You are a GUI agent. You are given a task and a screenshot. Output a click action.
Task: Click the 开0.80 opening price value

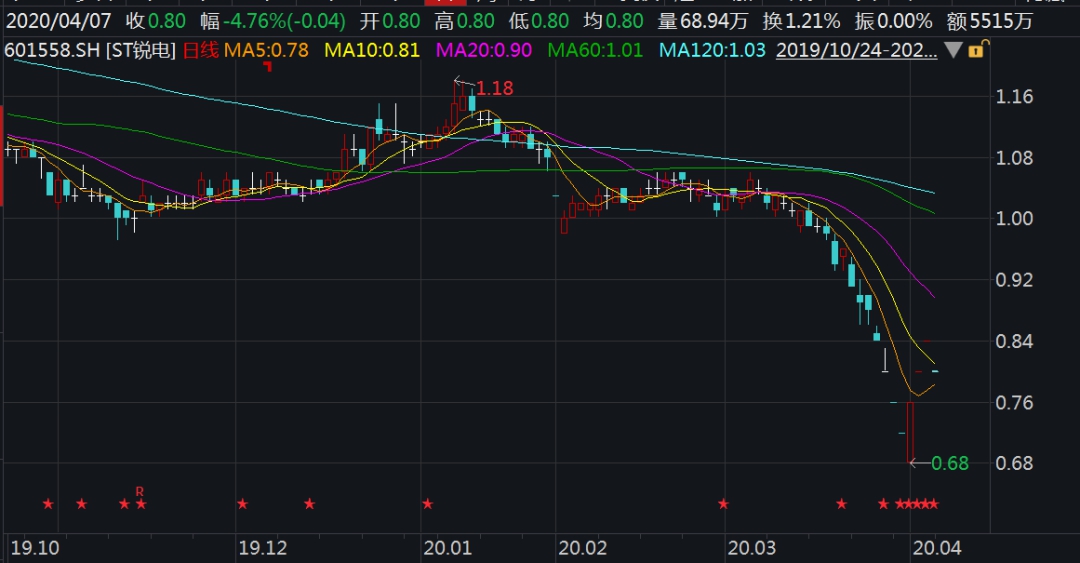[x=390, y=21]
